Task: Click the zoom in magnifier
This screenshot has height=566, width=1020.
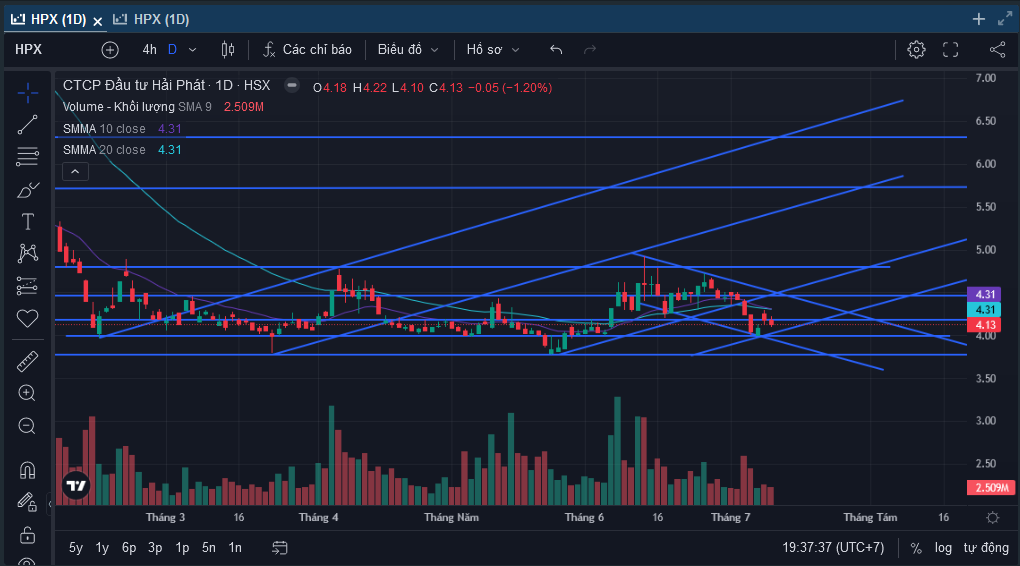Action: coord(27,393)
